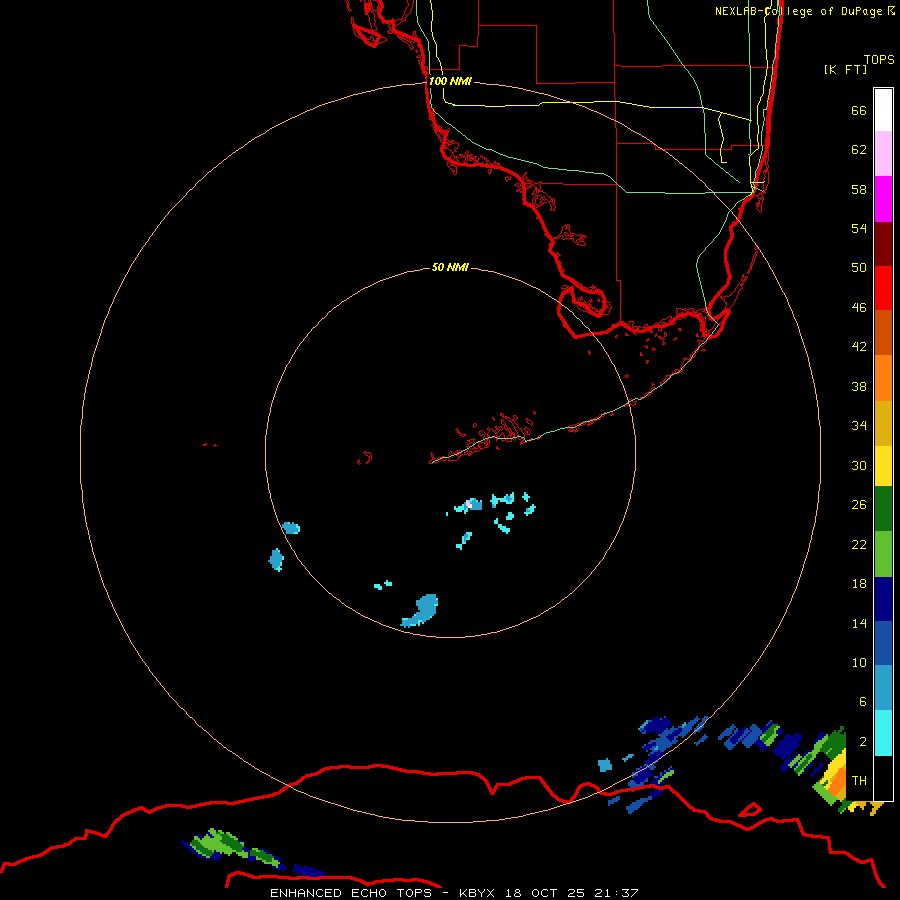Viewport: 900px width, 900px height.
Task: Click the 66 legend value
Action: (859, 110)
